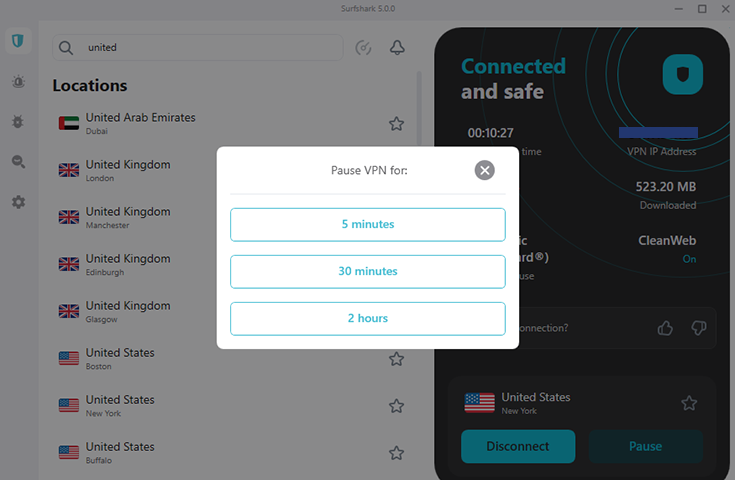Viewport: 735px width, 480px height.
Task: Click the masked VPN IP Address value
Action: click(658, 133)
